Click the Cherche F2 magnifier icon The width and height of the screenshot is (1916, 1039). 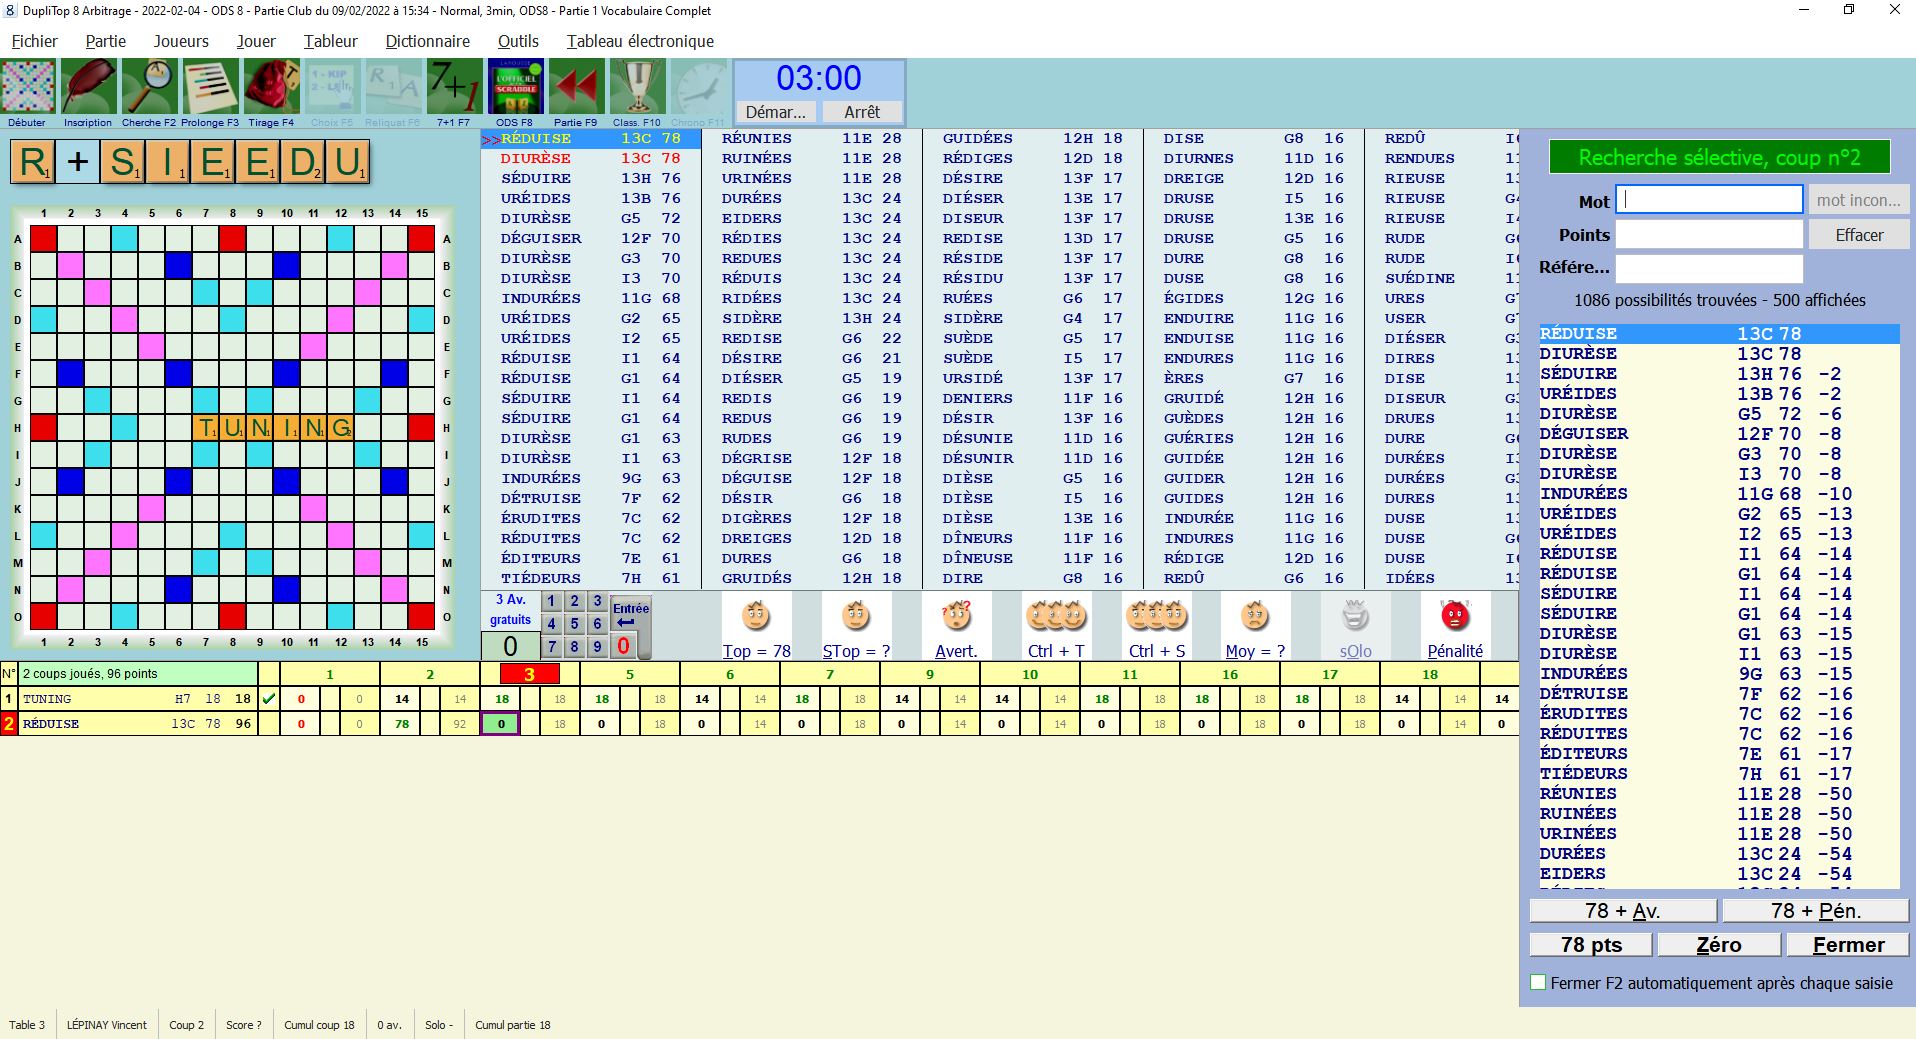149,88
